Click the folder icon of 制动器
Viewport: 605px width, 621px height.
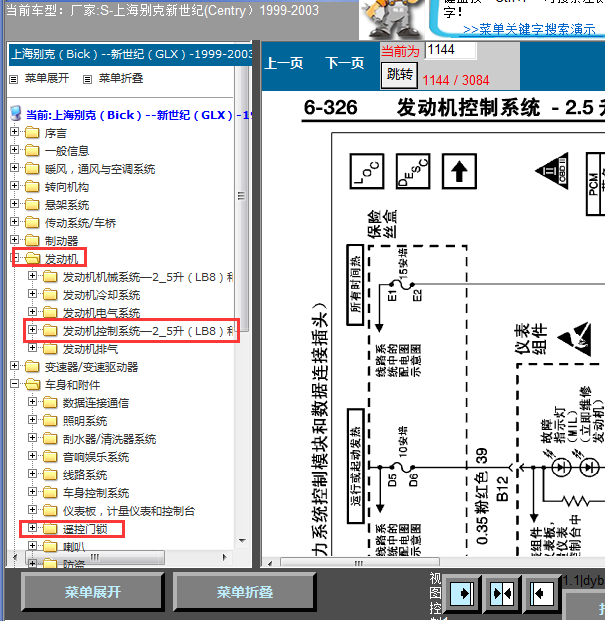pyautogui.click(x=32, y=240)
